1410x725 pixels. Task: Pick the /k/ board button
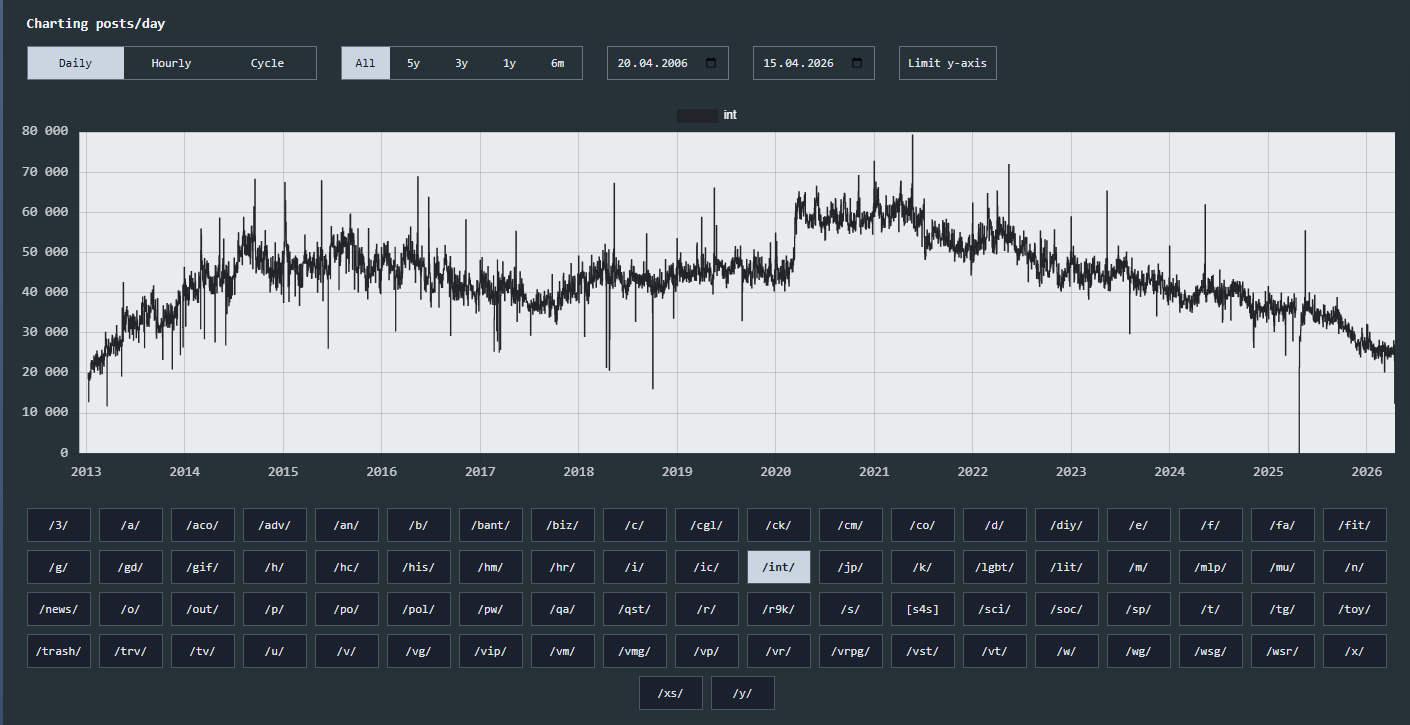924,567
